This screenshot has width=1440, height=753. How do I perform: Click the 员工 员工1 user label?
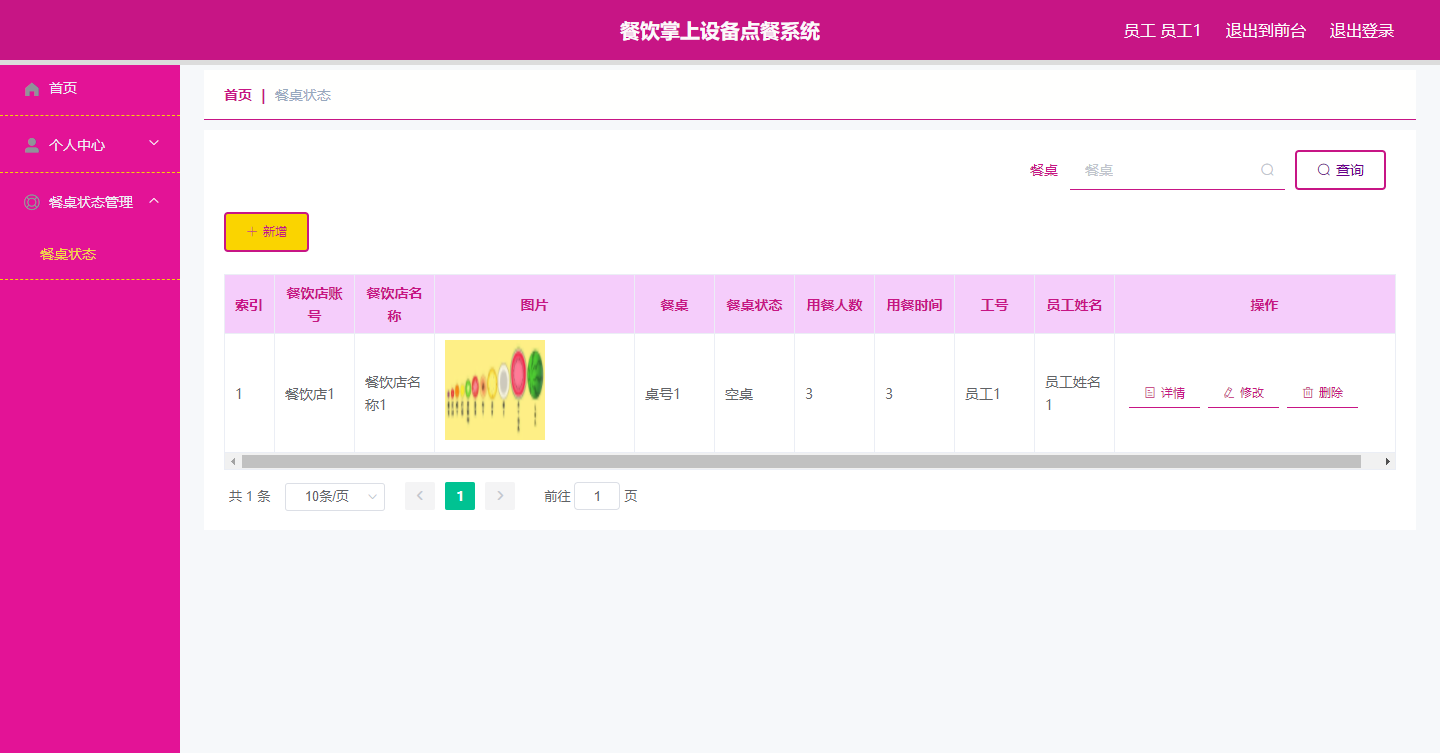(1162, 31)
